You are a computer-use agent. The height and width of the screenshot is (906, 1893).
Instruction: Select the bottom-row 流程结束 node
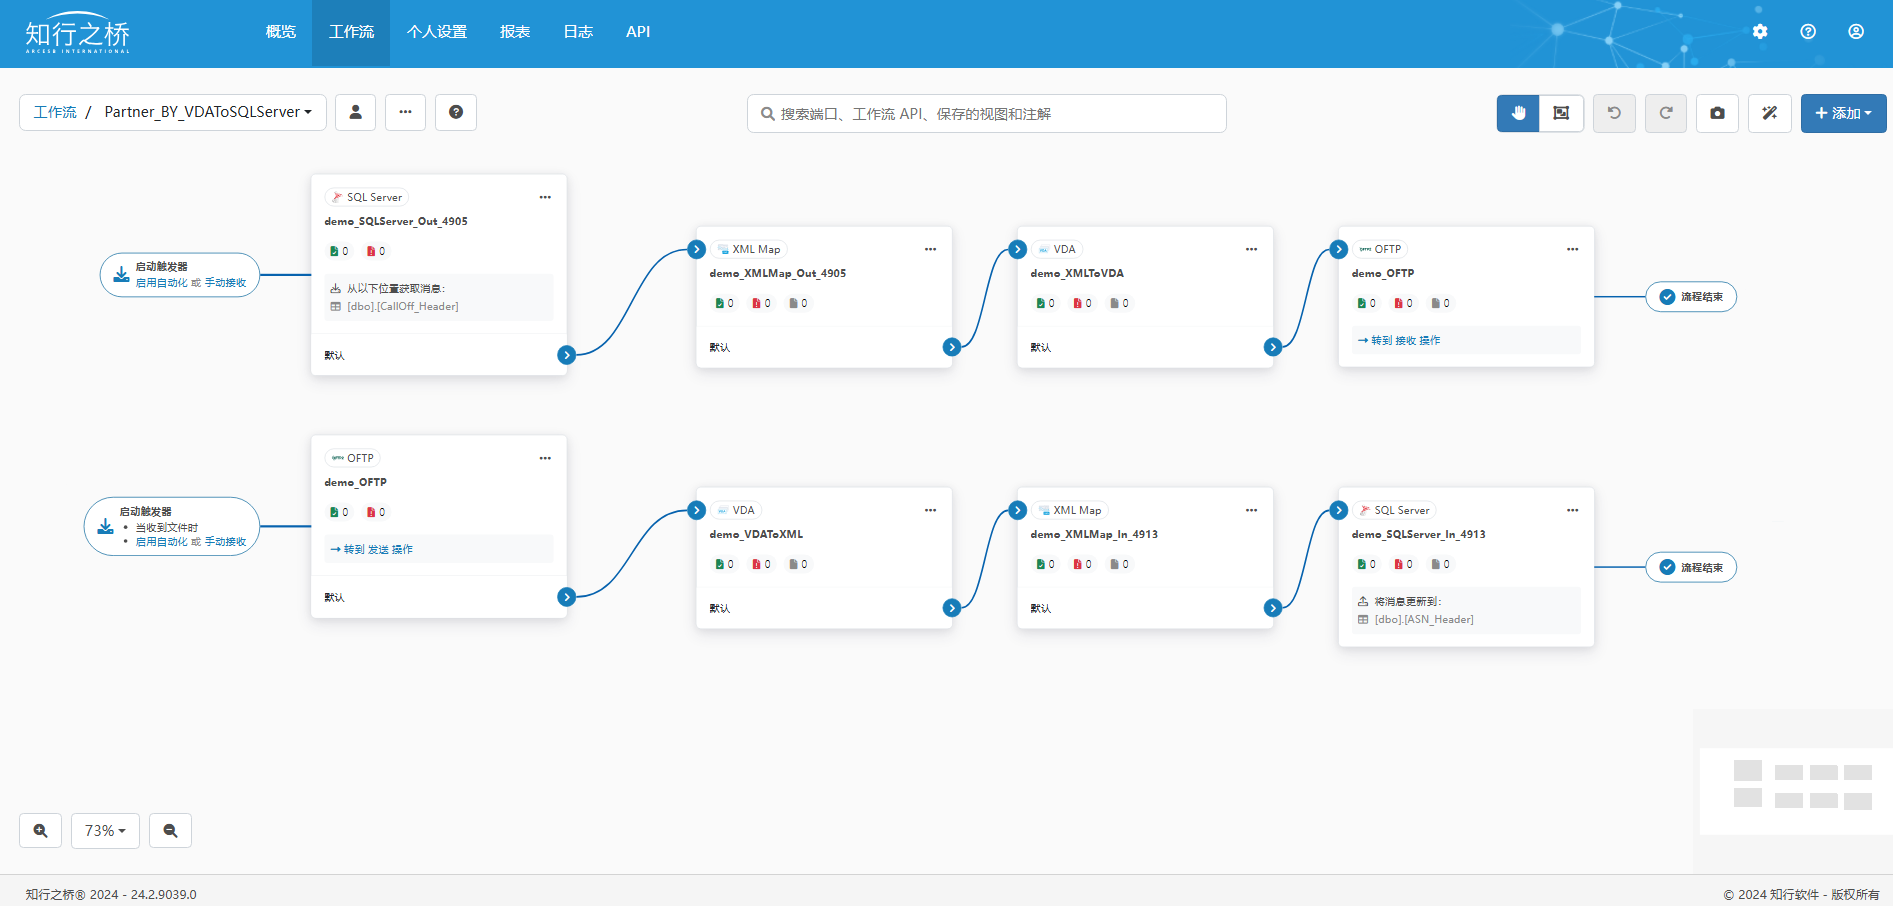(1691, 567)
